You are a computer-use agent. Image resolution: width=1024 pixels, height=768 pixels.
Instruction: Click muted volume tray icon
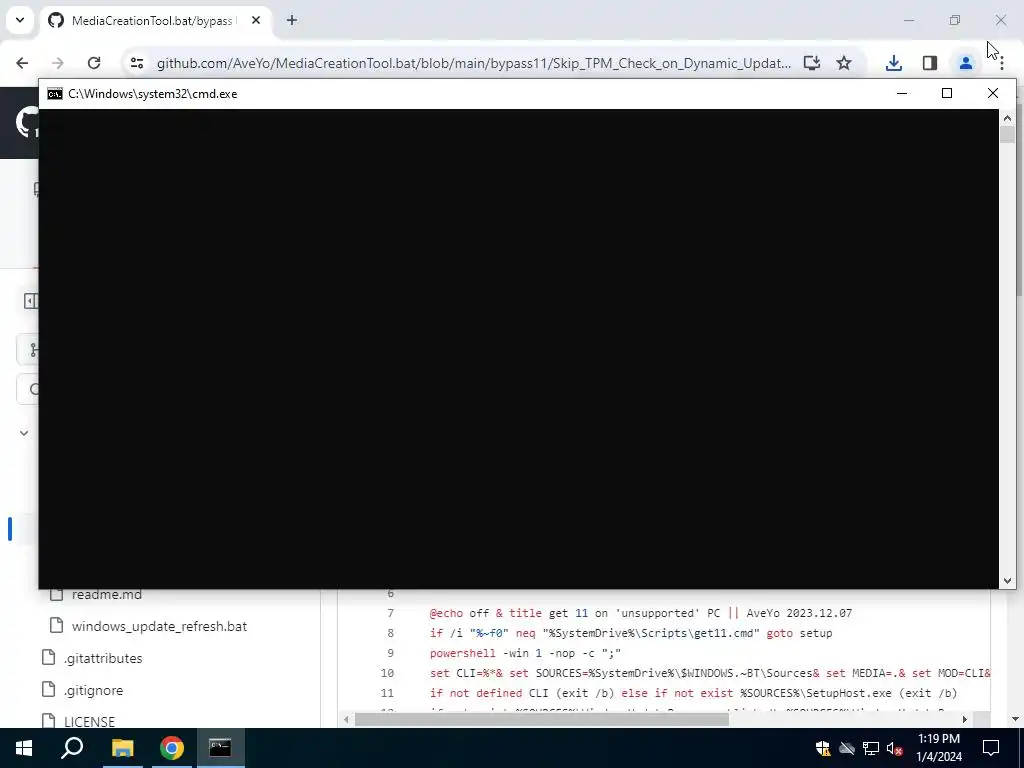pos(895,748)
